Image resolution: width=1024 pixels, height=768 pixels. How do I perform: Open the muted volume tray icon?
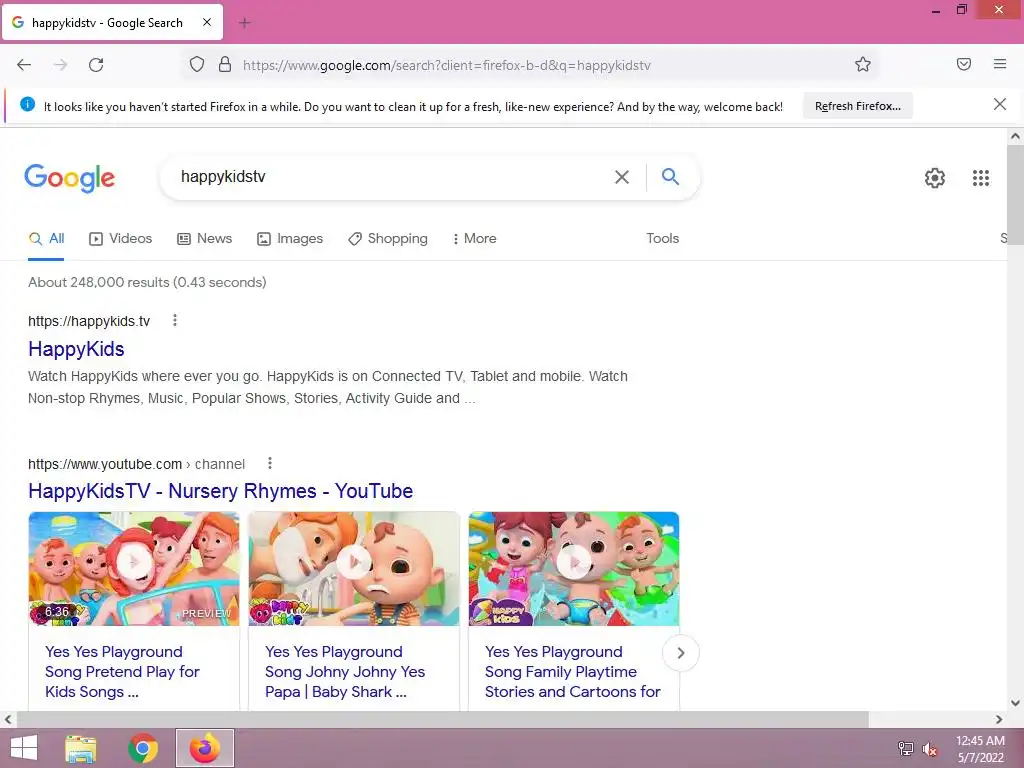tap(930, 749)
